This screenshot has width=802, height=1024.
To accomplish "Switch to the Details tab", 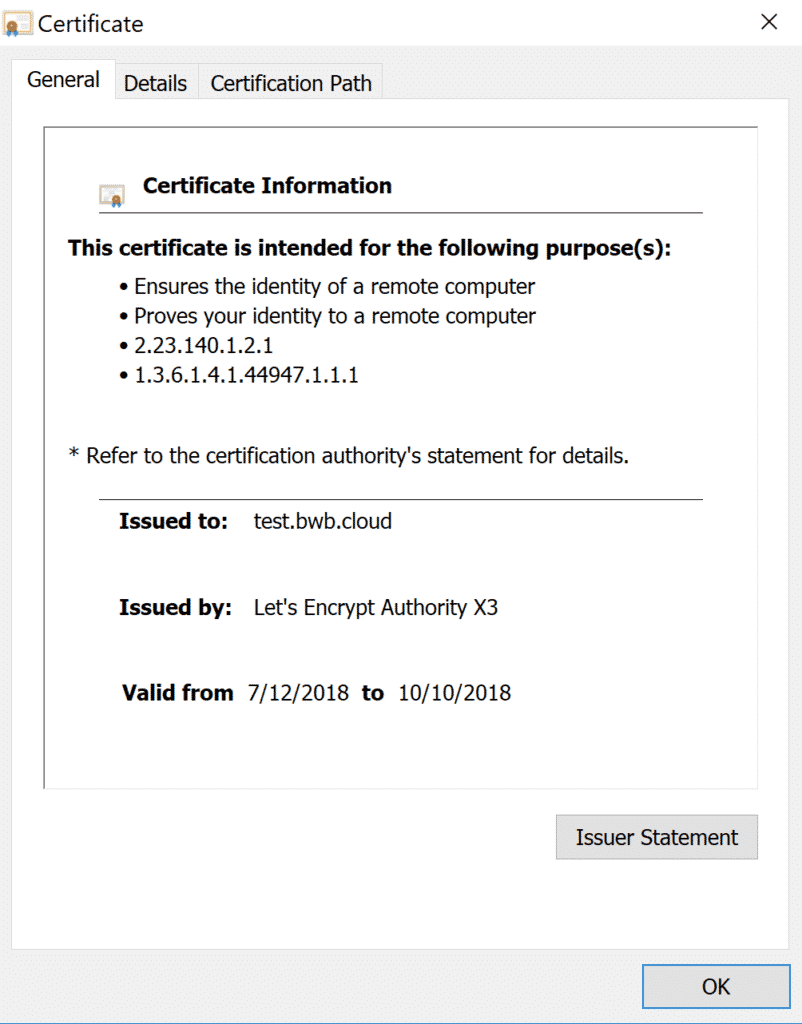I will click(x=155, y=83).
